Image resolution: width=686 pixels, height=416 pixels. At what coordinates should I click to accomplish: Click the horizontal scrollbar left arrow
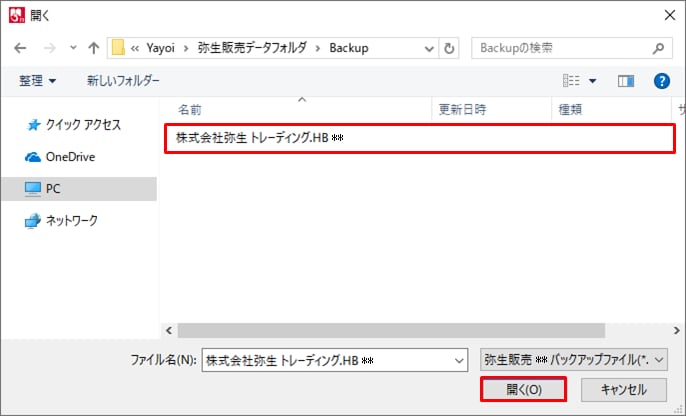(169, 331)
